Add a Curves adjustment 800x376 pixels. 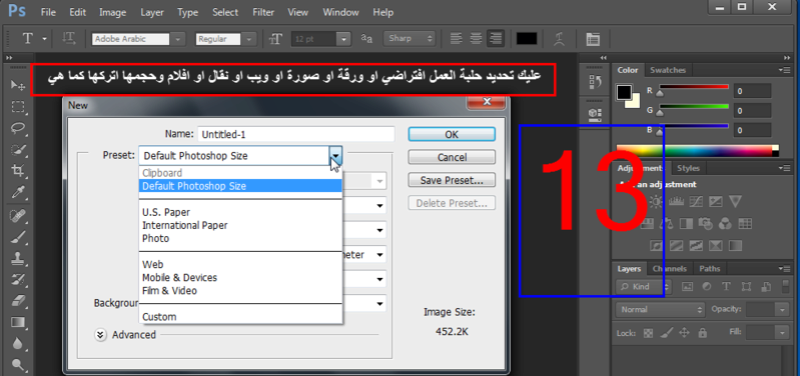point(696,202)
